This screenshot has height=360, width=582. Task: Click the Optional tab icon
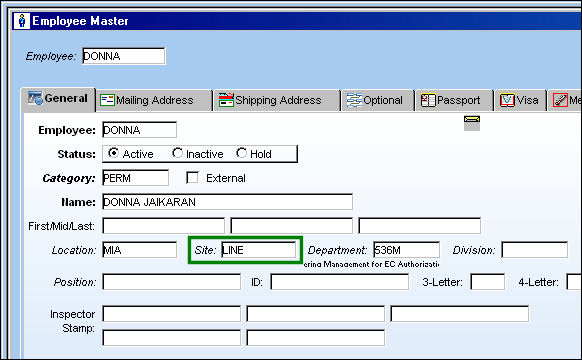(x=354, y=100)
